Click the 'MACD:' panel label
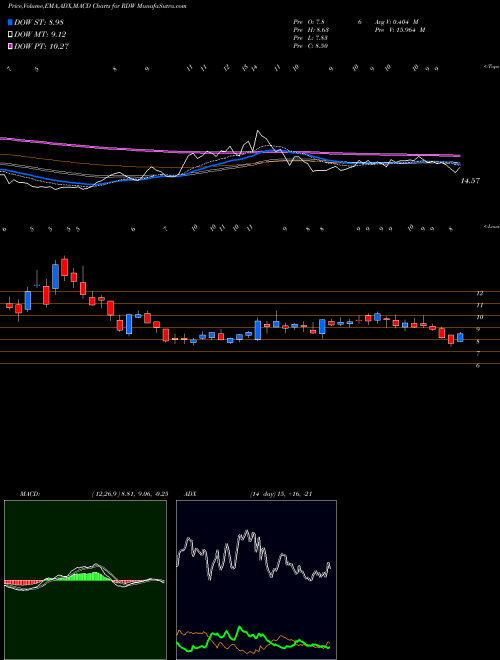This screenshot has width=500, height=660. [x=29, y=494]
